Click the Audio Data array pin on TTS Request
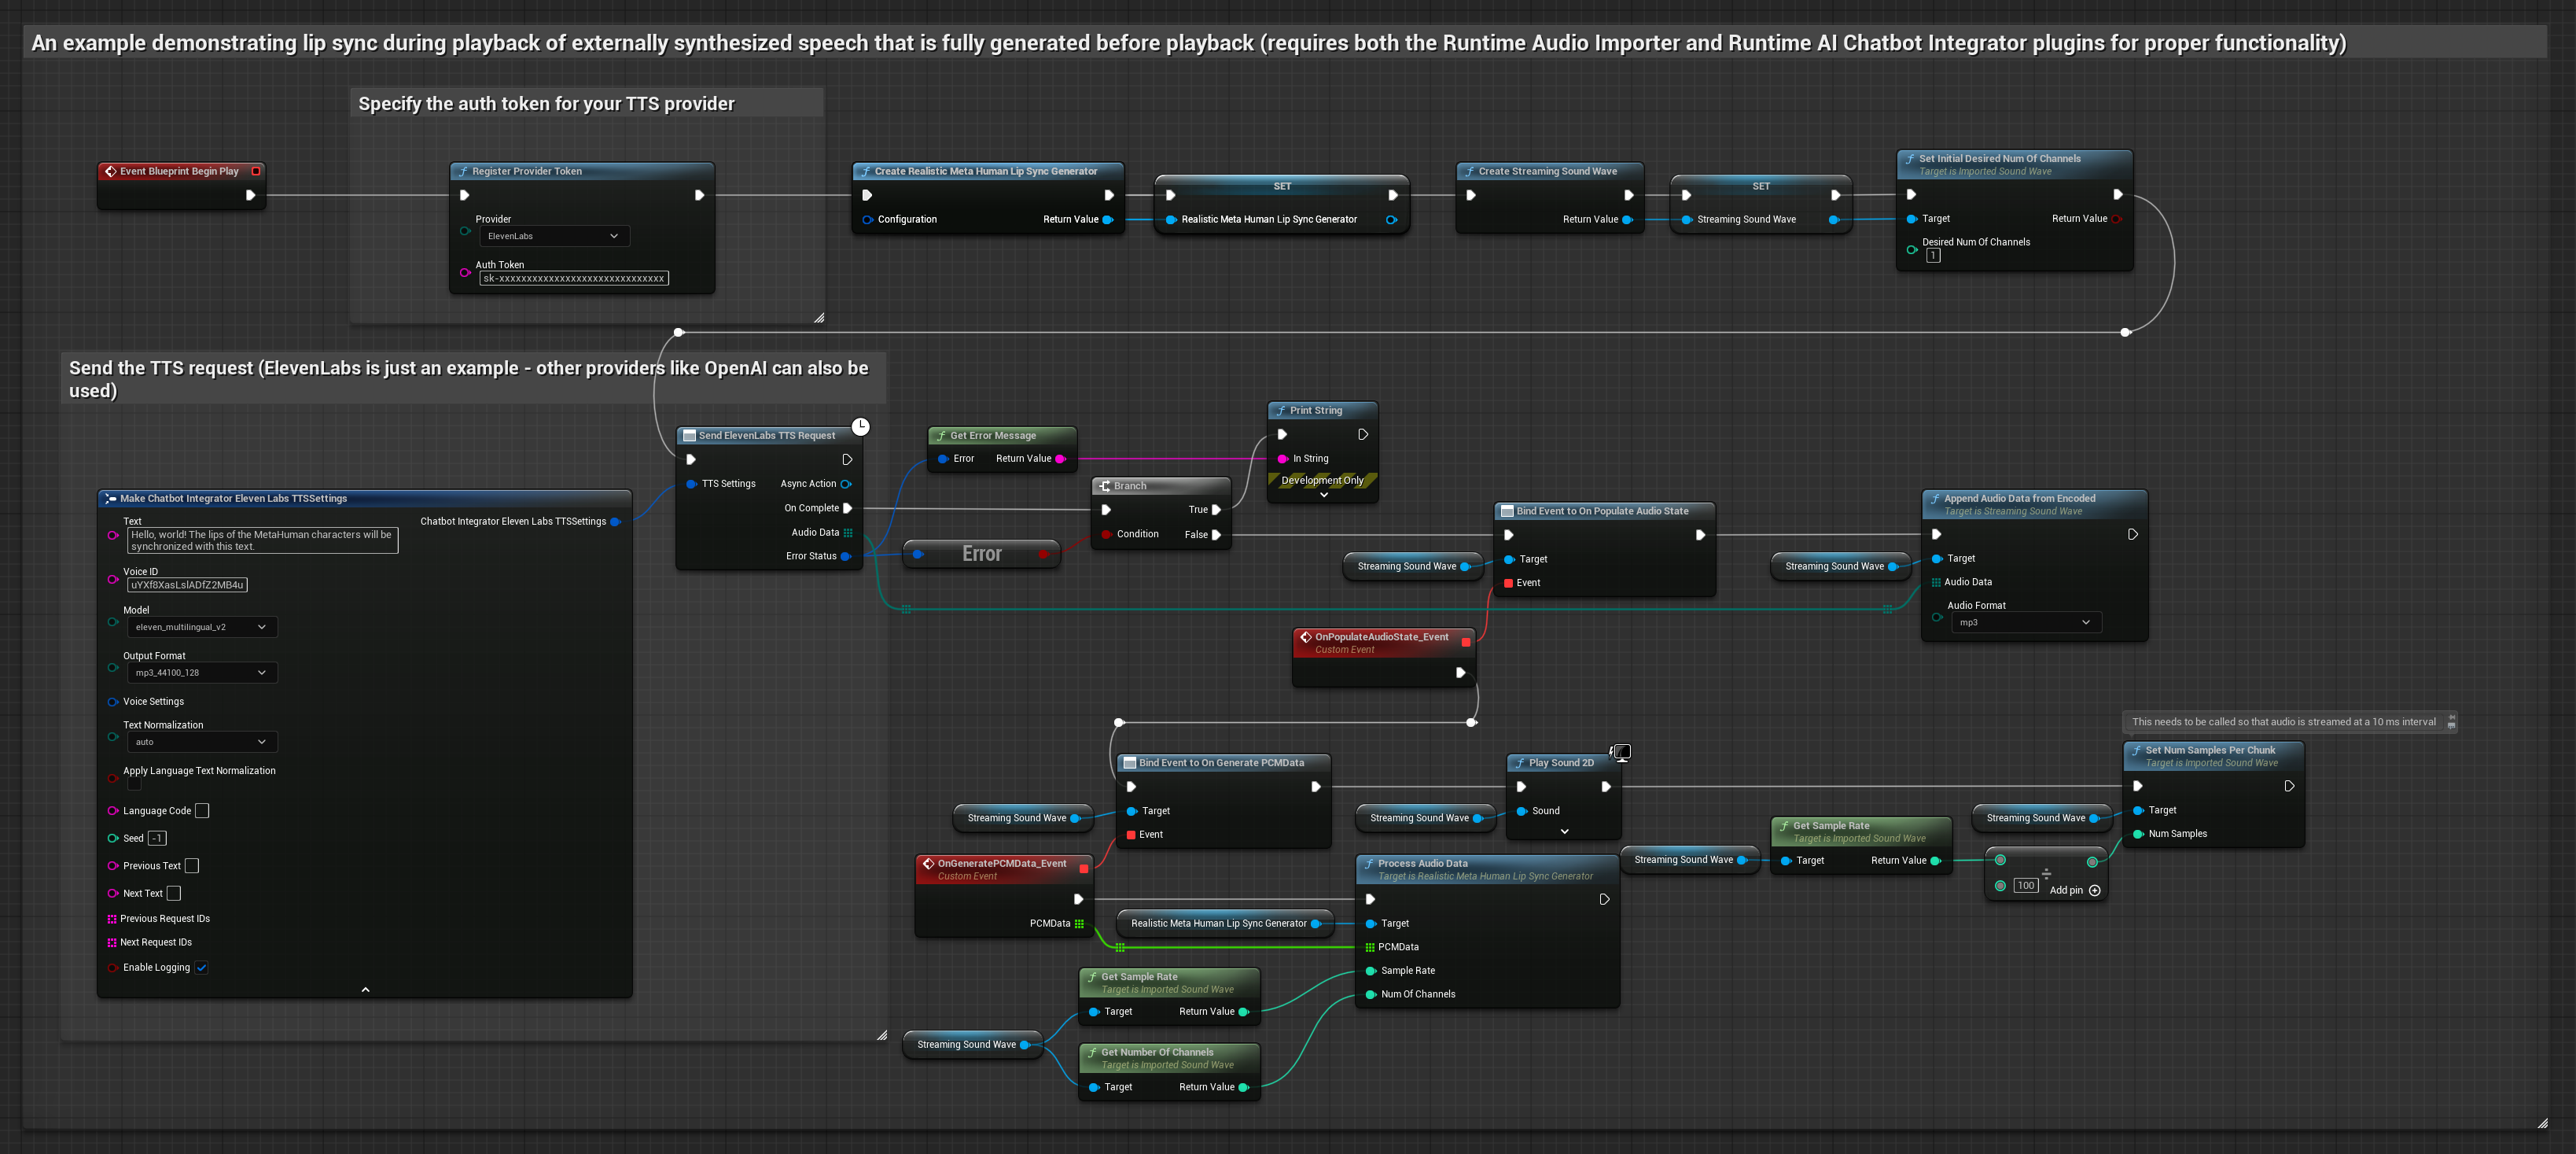This screenshot has width=2576, height=1154. (x=848, y=533)
